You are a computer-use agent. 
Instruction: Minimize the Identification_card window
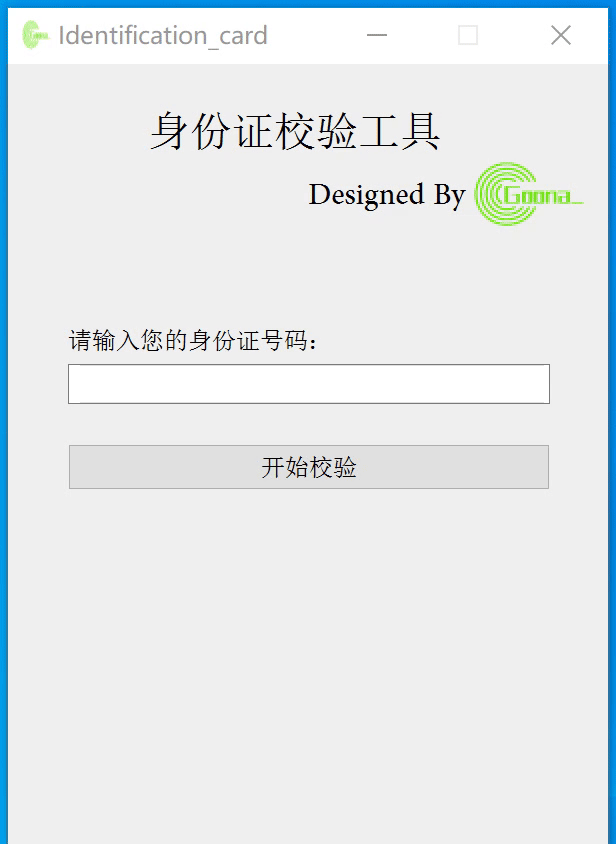[x=377, y=36]
